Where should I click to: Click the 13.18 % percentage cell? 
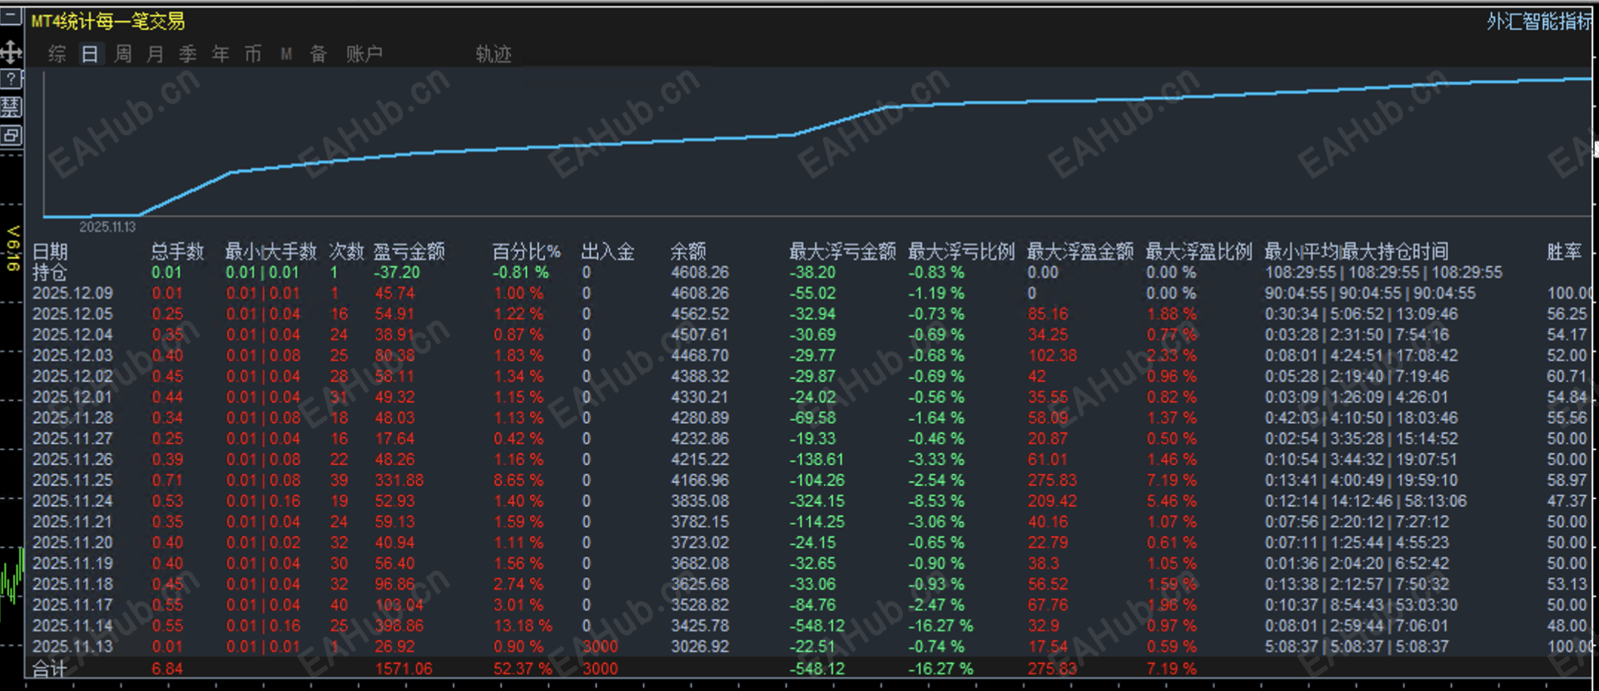point(522,626)
